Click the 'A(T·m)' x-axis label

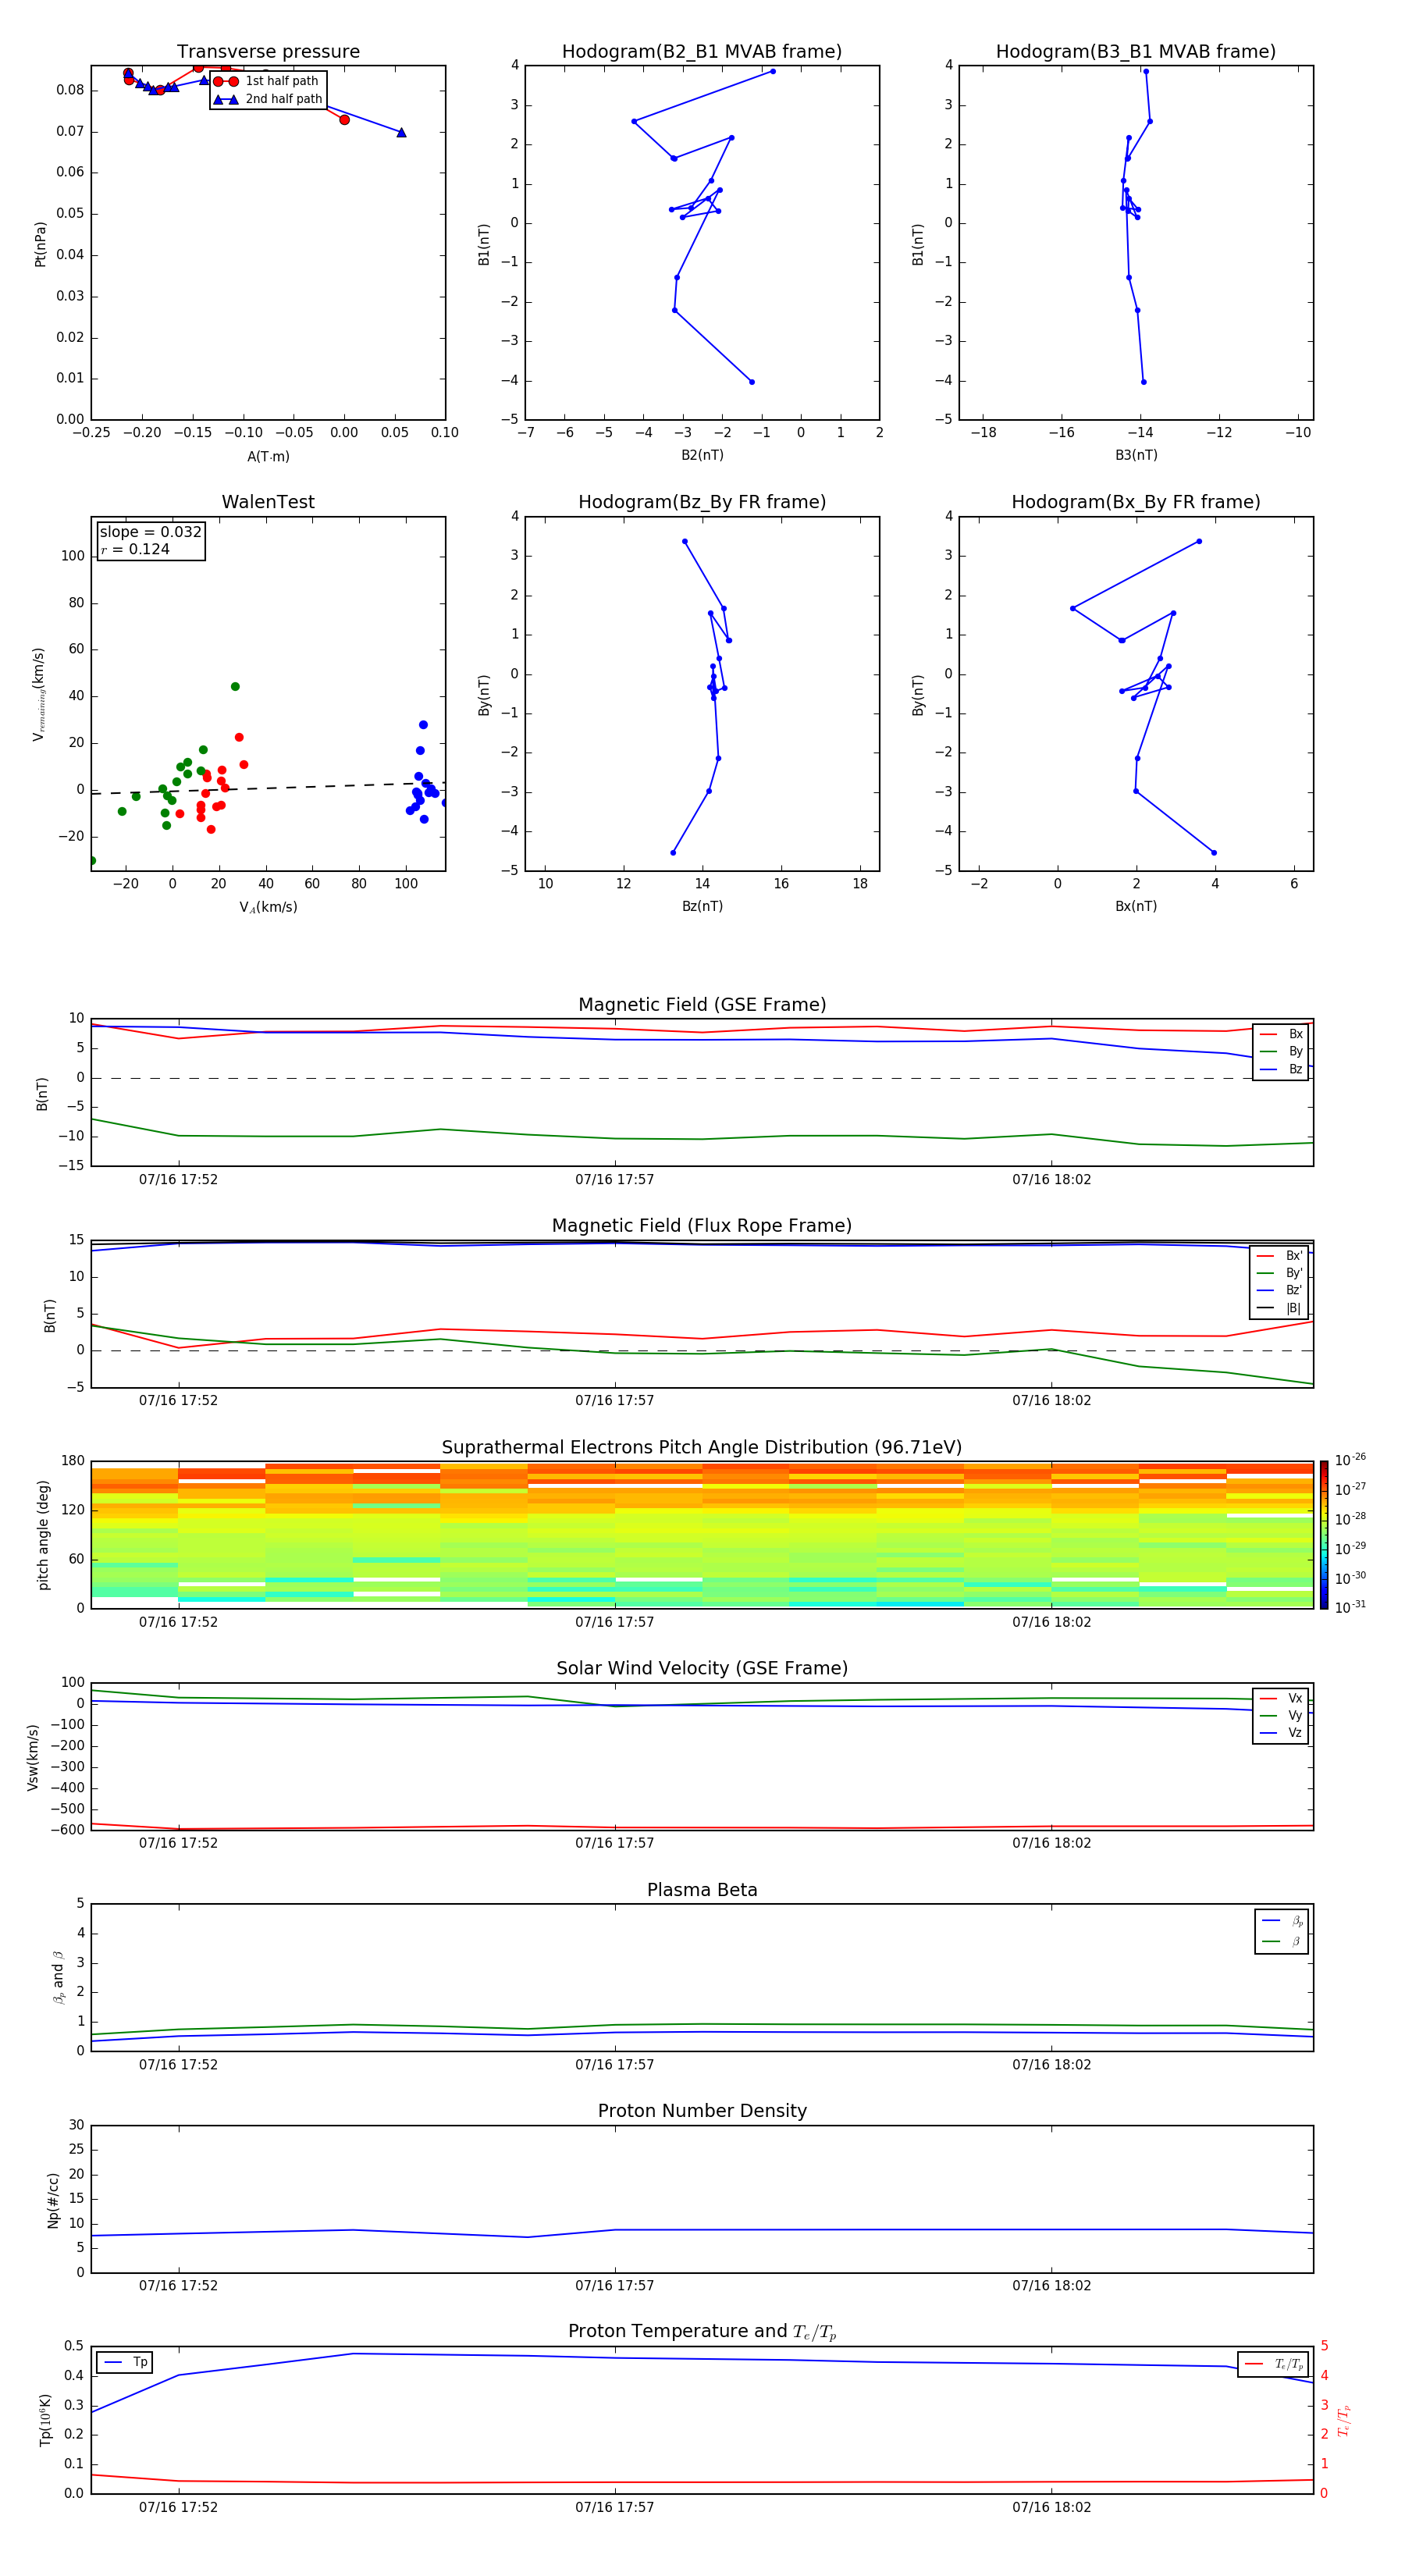coord(268,457)
